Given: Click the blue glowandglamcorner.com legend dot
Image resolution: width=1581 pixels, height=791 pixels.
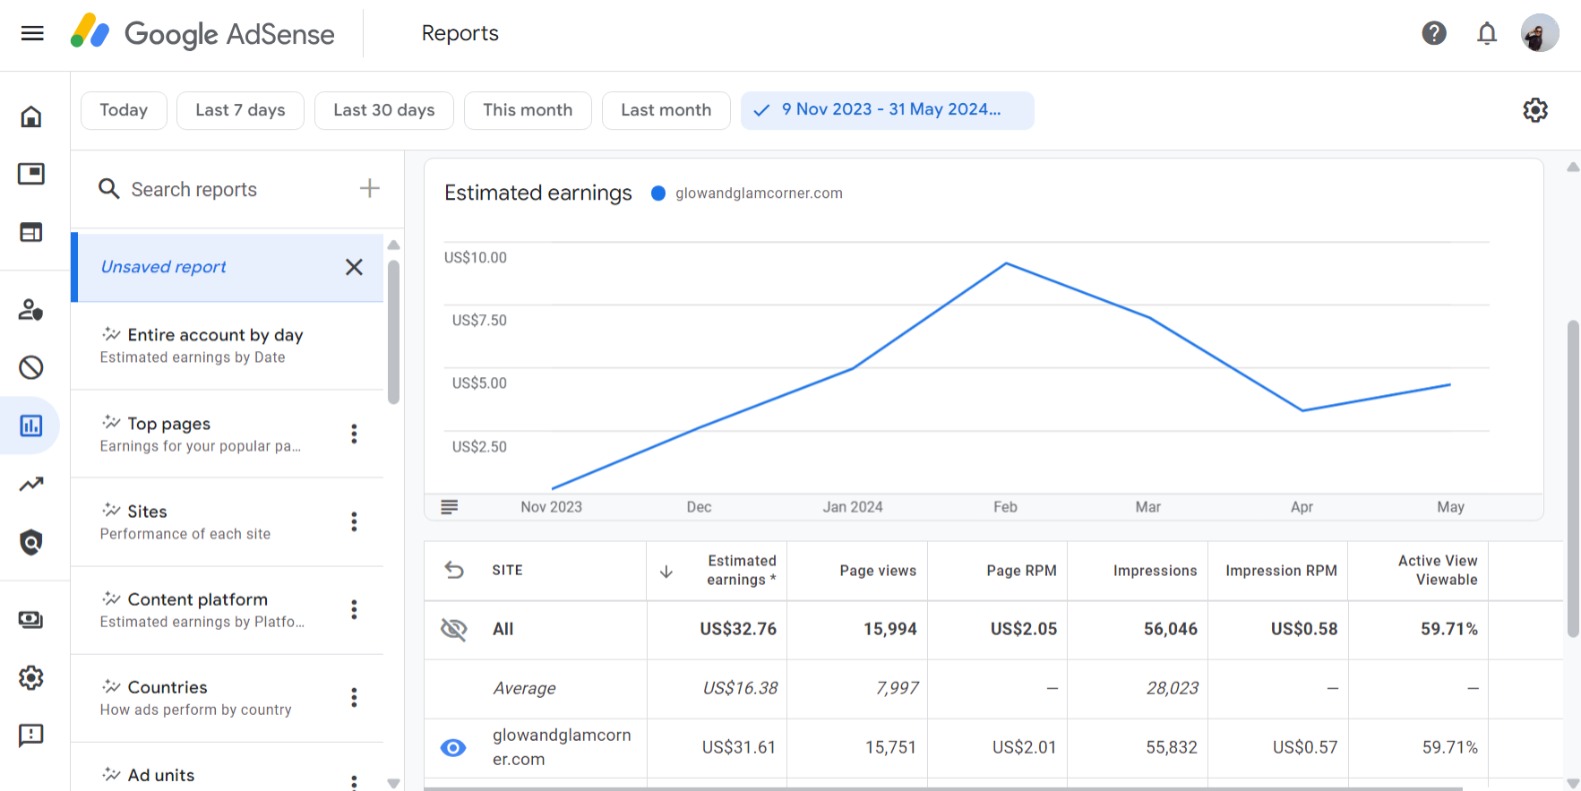Looking at the screenshot, I should tap(658, 193).
